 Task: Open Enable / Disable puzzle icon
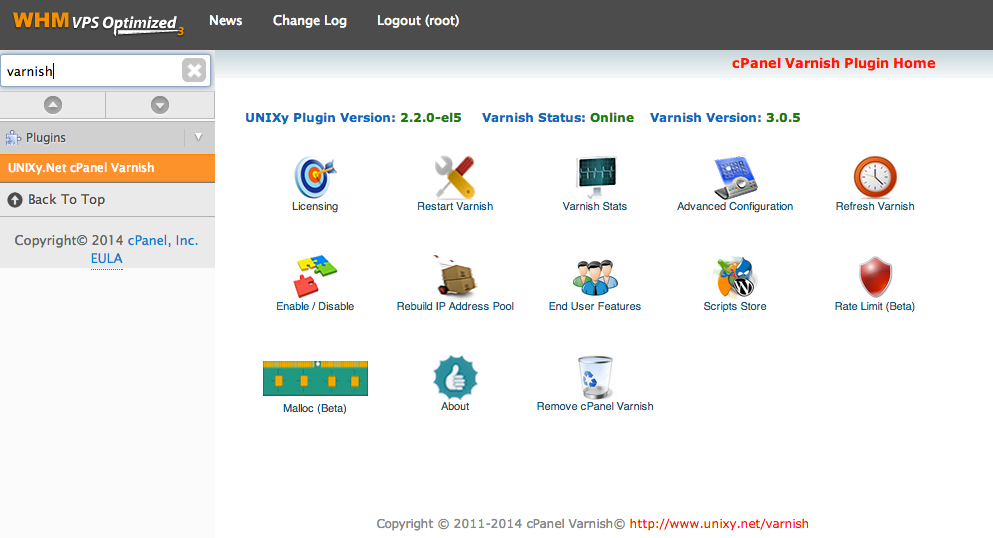click(315, 276)
